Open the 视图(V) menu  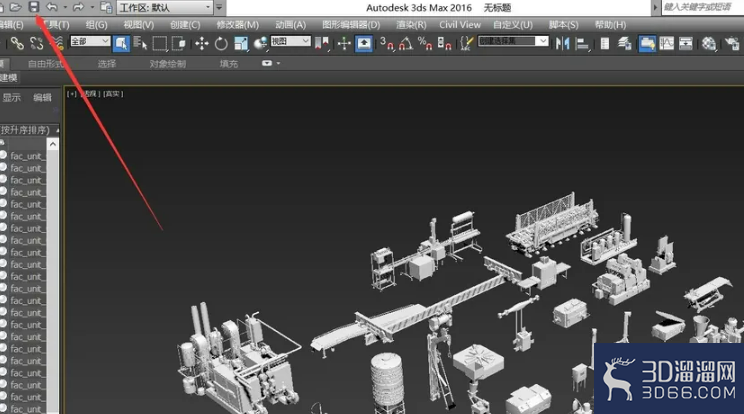pyautogui.click(x=139, y=25)
